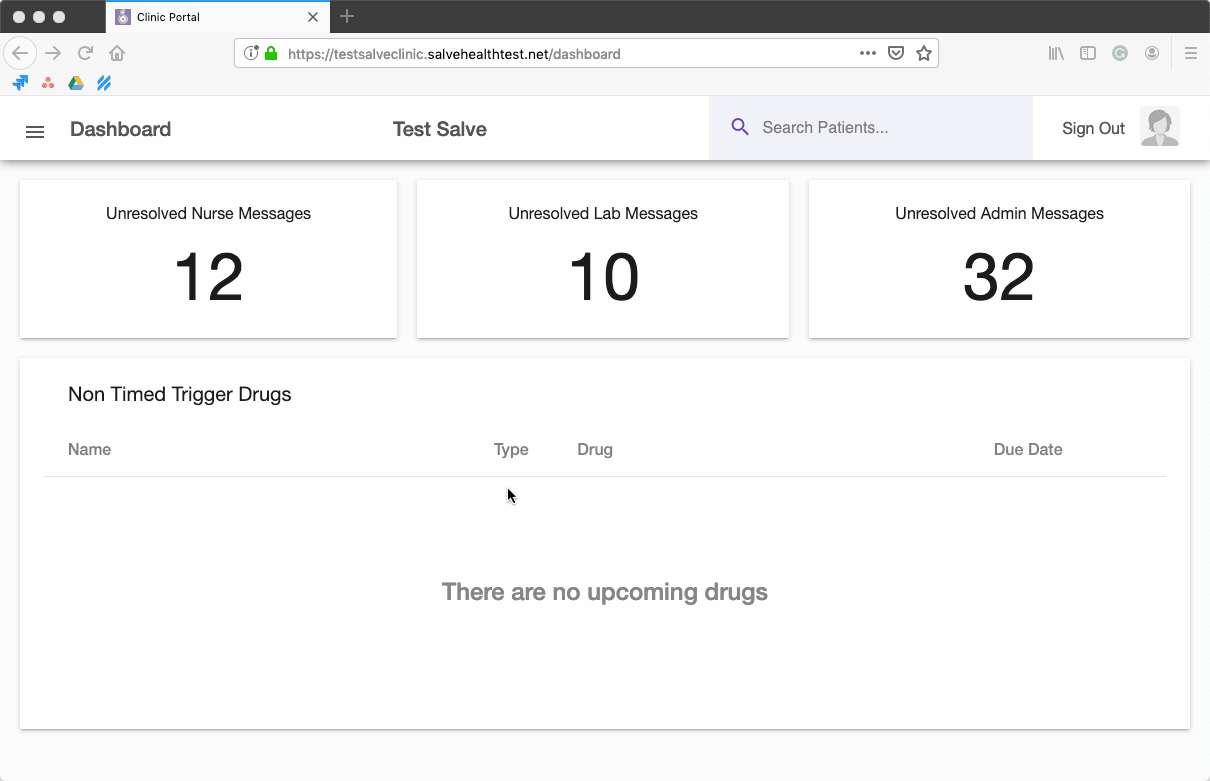Save page to Pocket icon
The height and width of the screenshot is (781, 1210).
pyautogui.click(x=896, y=53)
